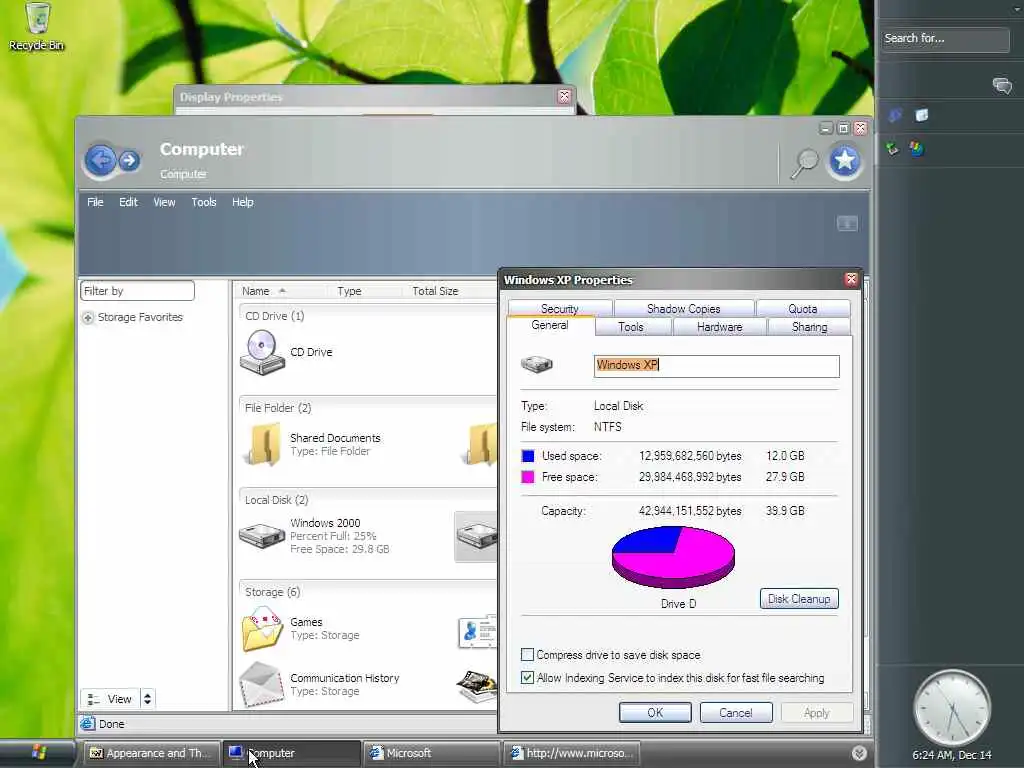The height and width of the screenshot is (768, 1024).
Task: Open search with the magnifying glass icon
Action: 804,163
